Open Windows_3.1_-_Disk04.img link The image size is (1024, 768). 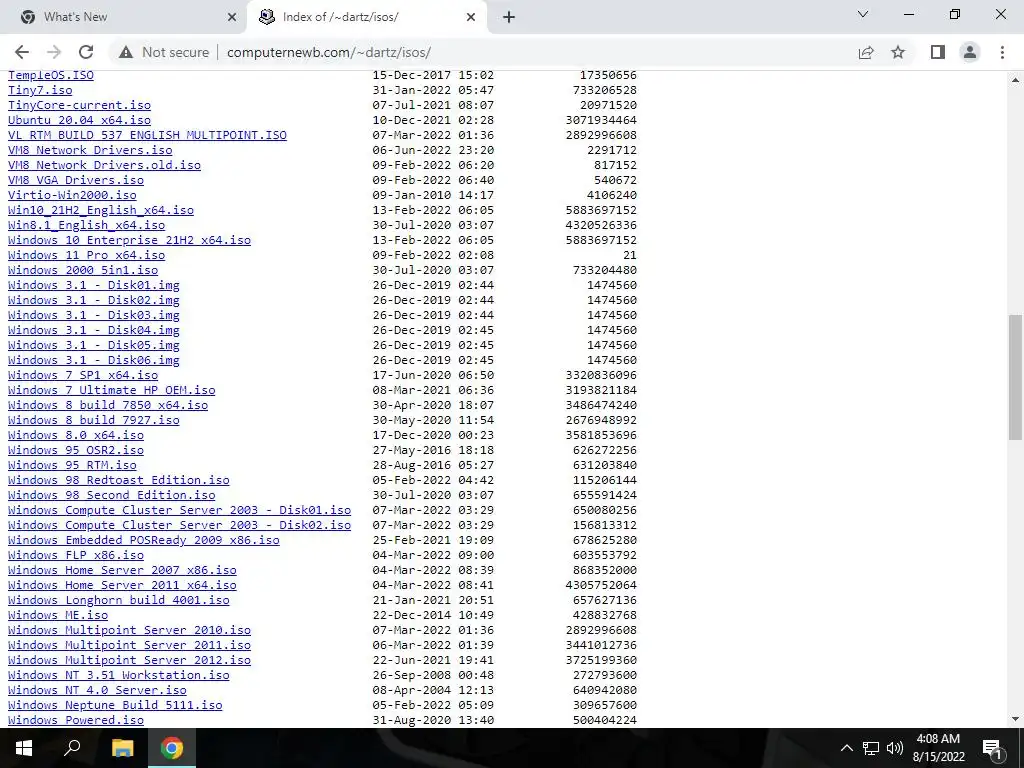(93, 330)
